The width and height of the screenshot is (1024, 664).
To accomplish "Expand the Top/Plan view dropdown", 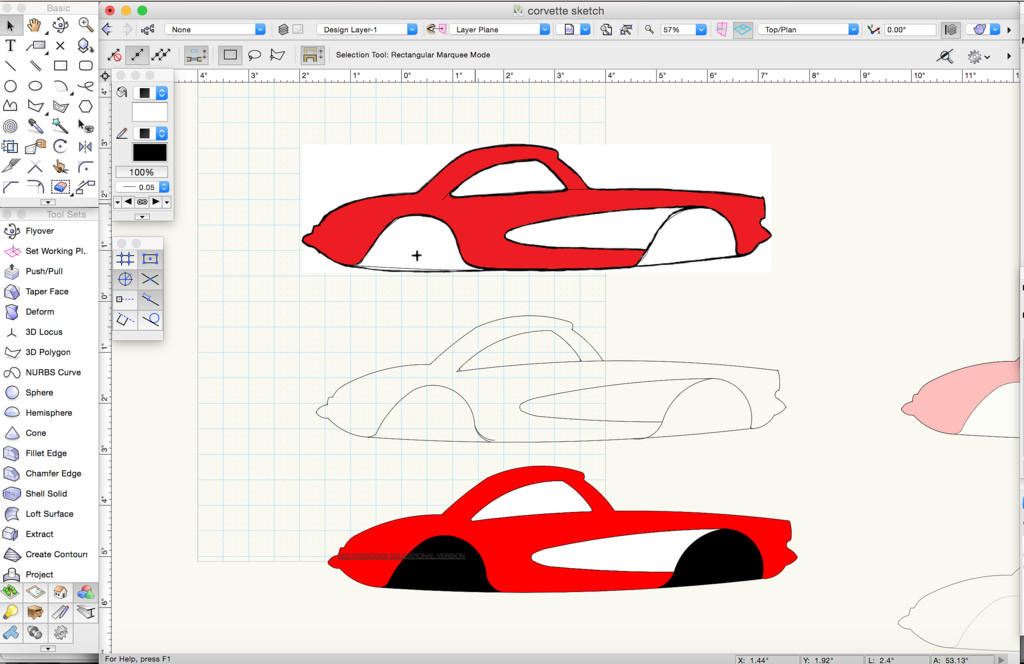I will point(810,30).
